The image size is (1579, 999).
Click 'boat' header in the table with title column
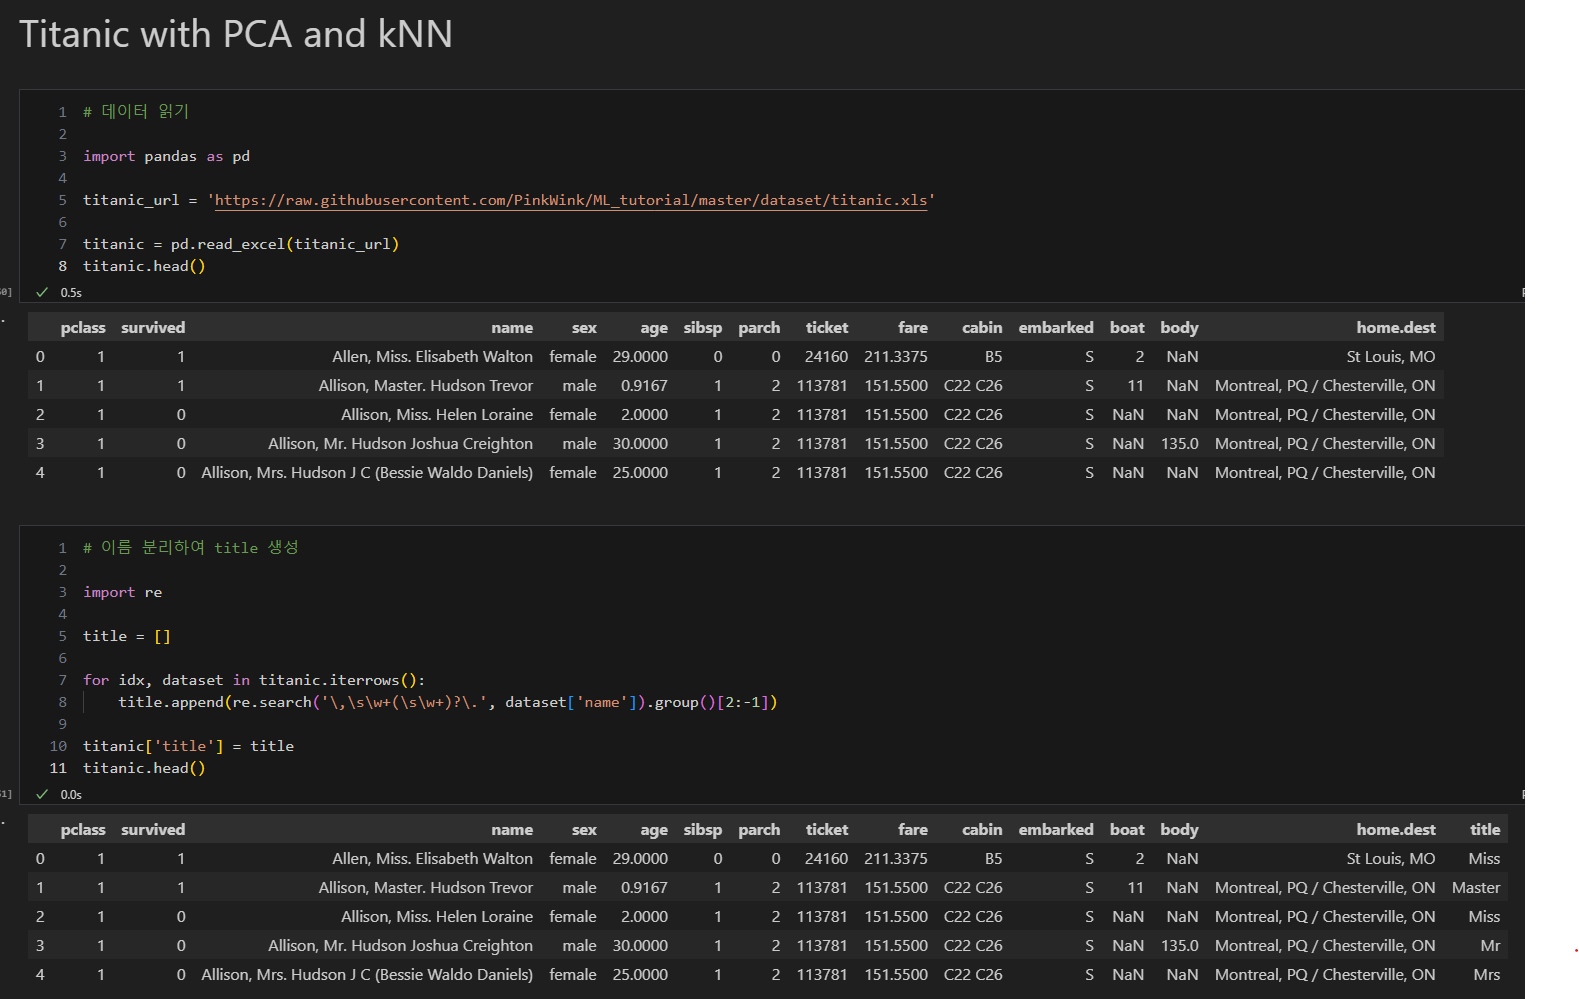1127,830
